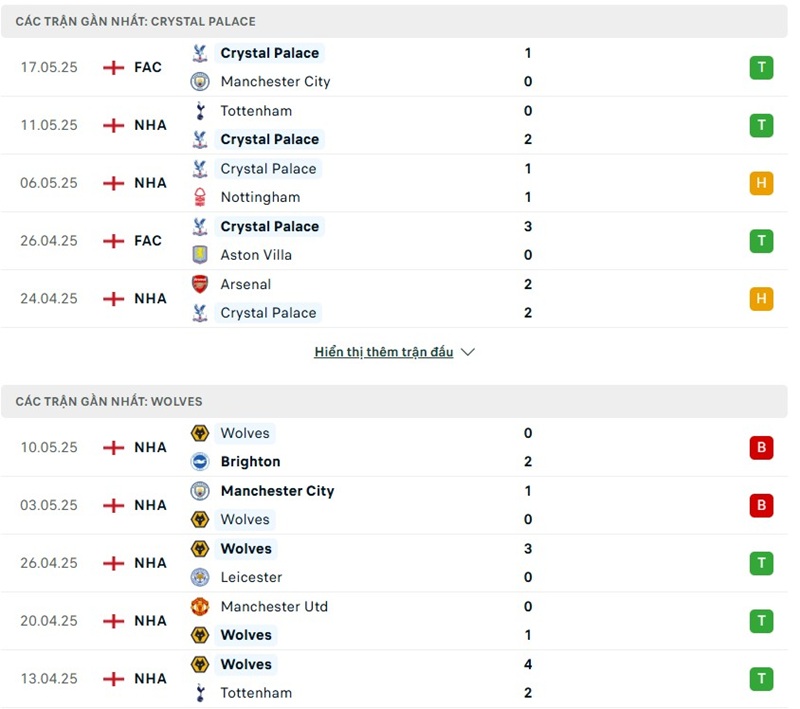Click the Leicester crest icon
The image size is (800, 709).
[x=200, y=577]
